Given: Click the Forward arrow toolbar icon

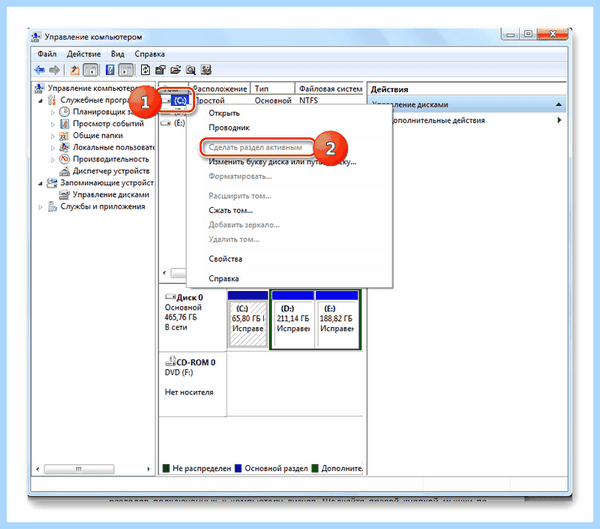Looking at the screenshot, I should pyautogui.click(x=54, y=70).
